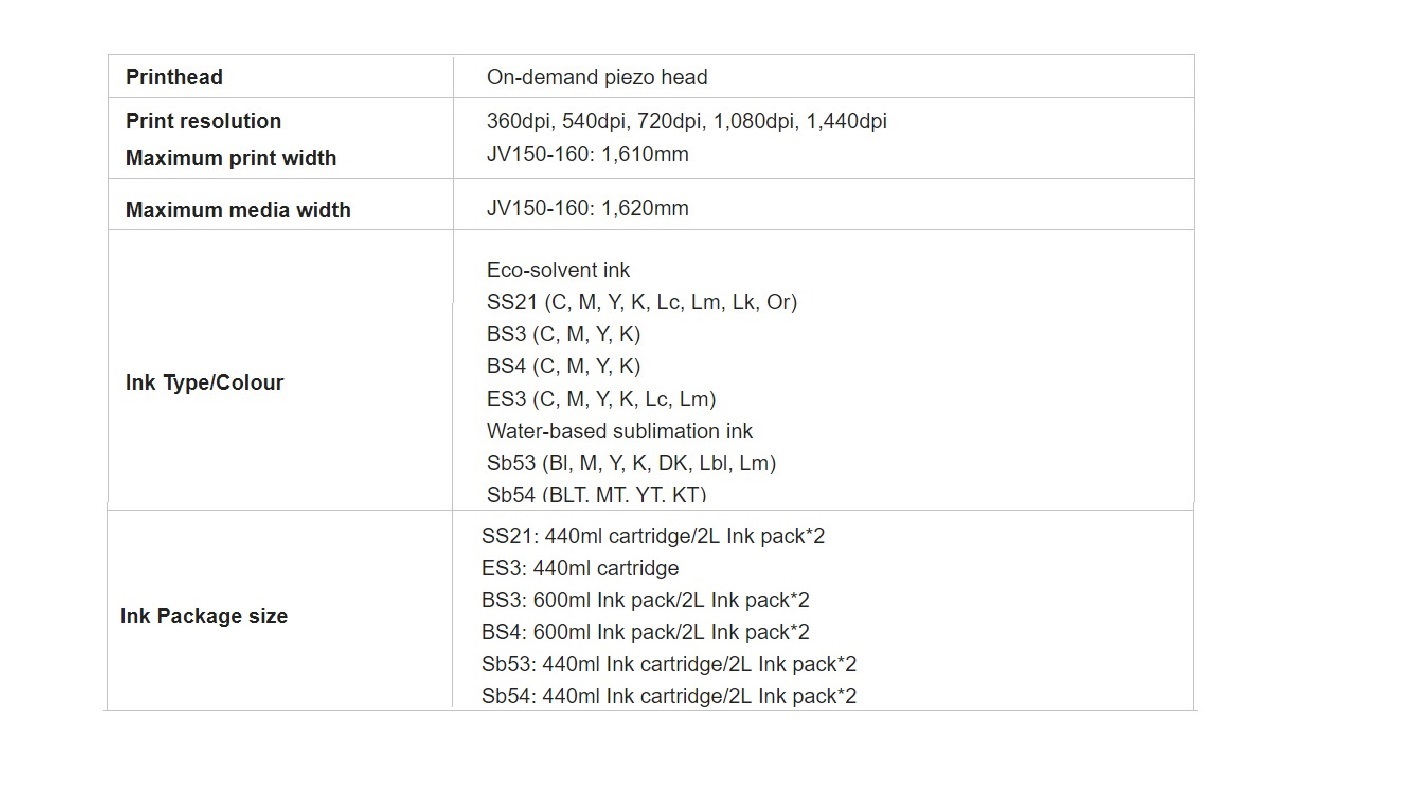1424x796 pixels.
Task: Click the Sb53 colour list line
Action: click(x=631, y=463)
